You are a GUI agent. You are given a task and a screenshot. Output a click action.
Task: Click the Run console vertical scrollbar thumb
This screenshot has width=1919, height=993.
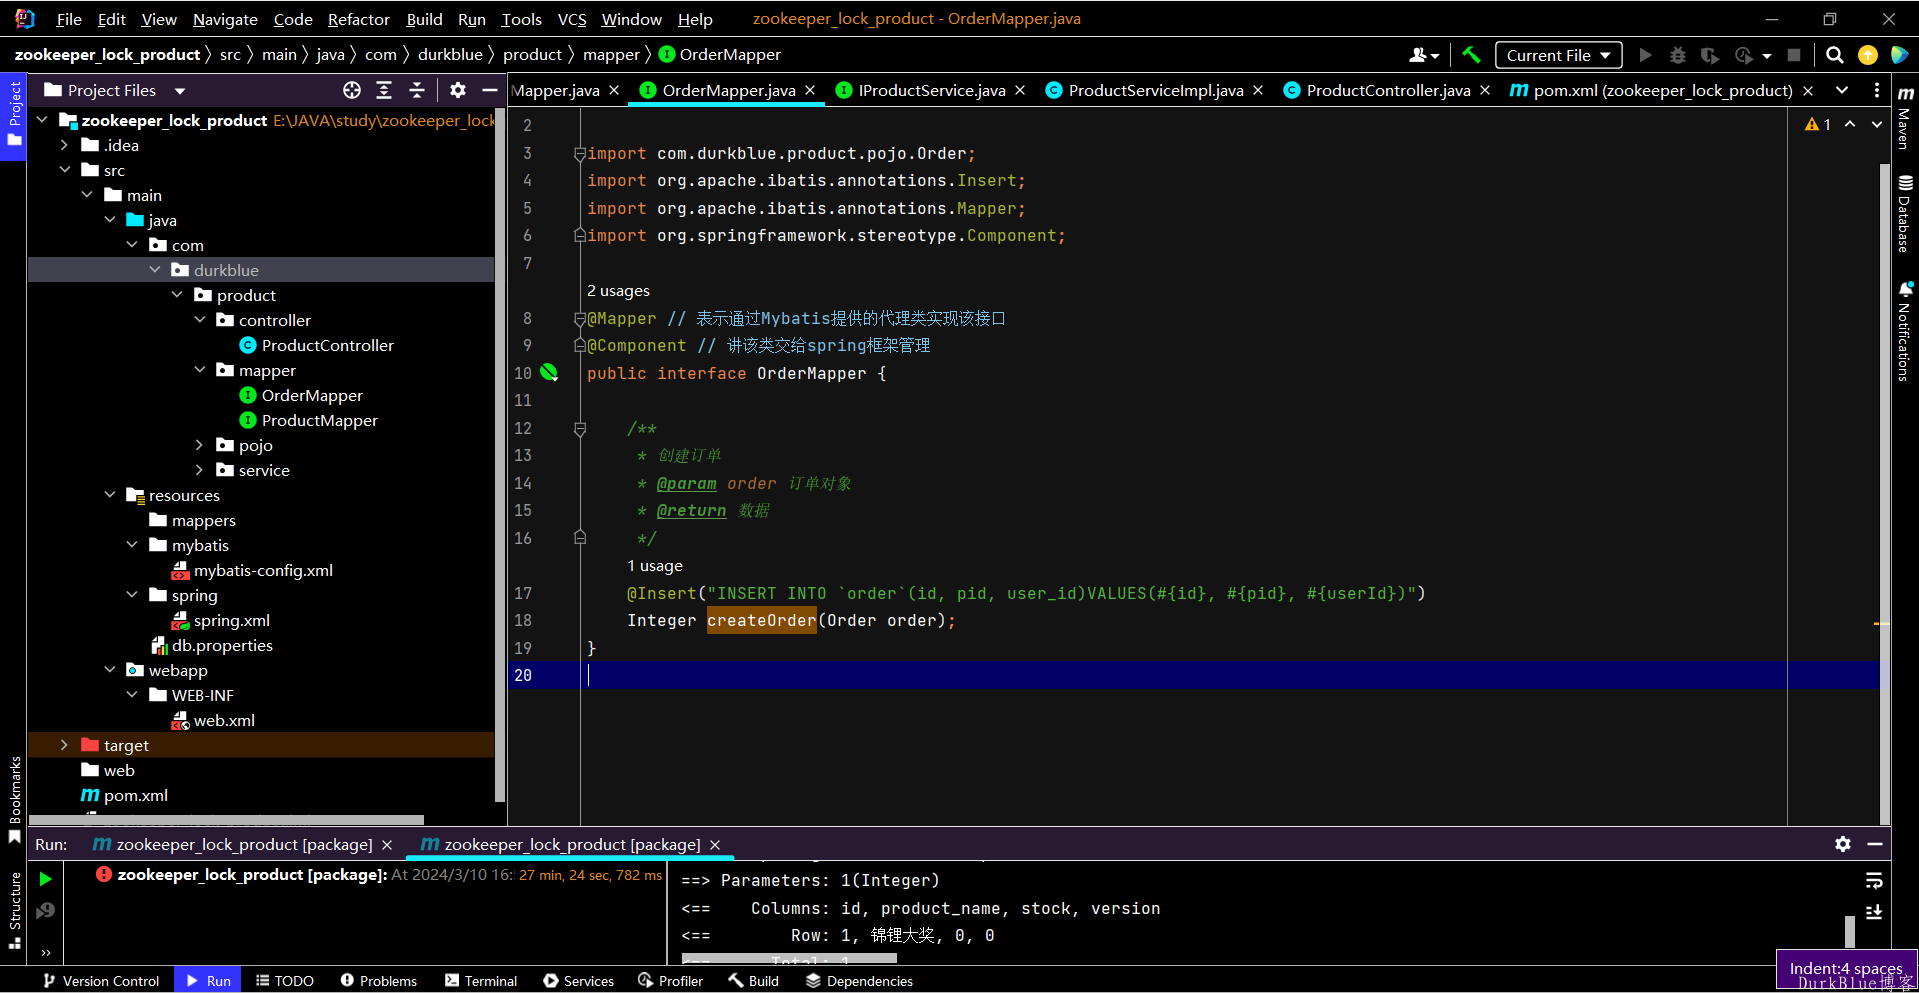tap(1850, 931)
